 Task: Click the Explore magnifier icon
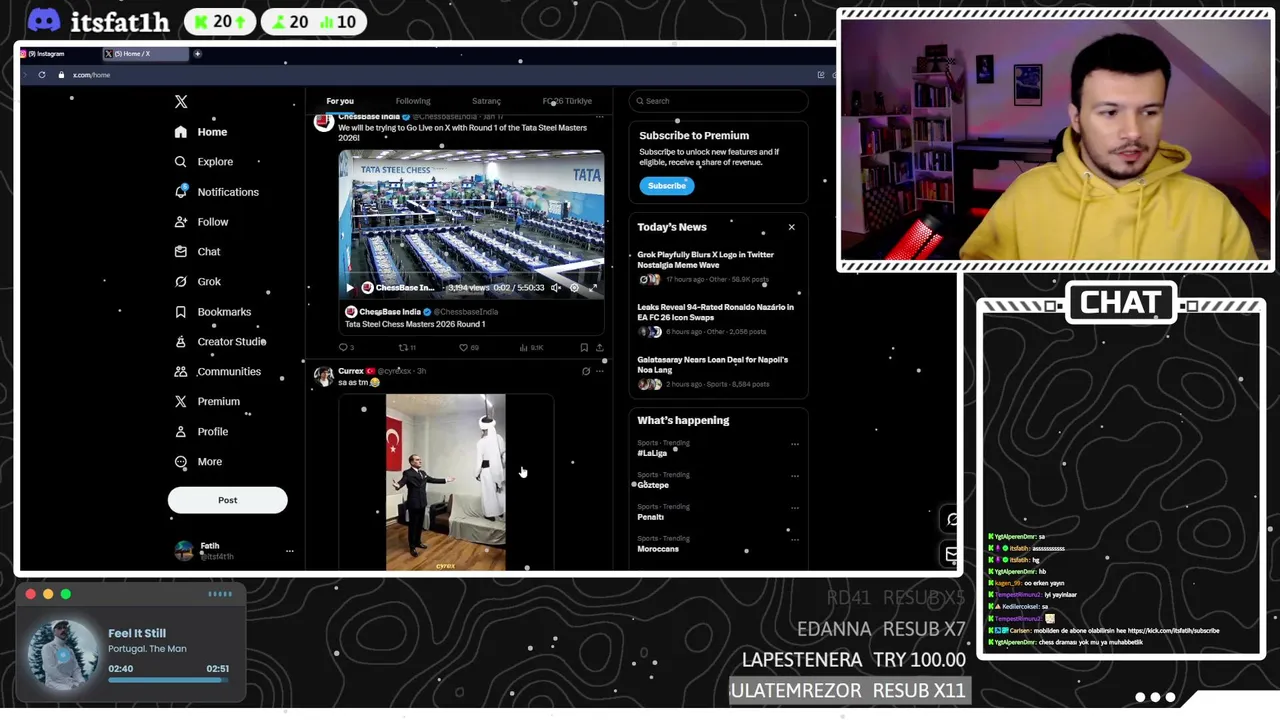[x=180, y=162]
